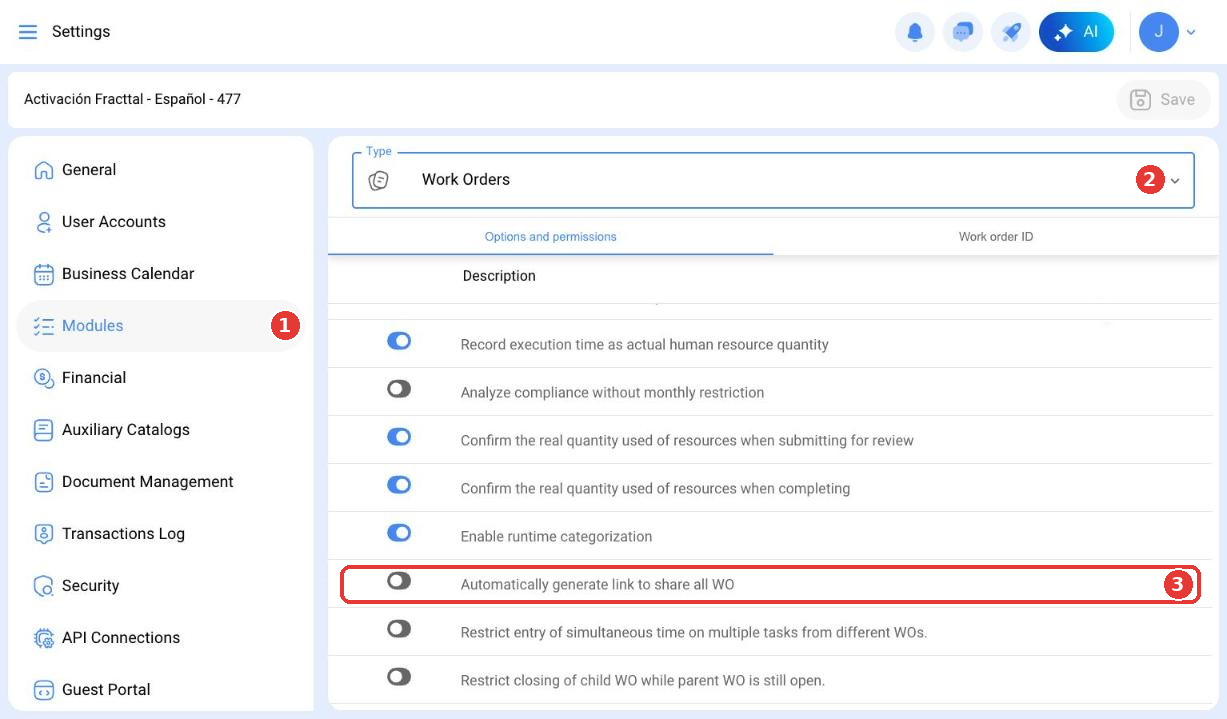Click 'Analyze compliance without monthly restriction' text
1227x719 pixels.
[x=612, y=393]
